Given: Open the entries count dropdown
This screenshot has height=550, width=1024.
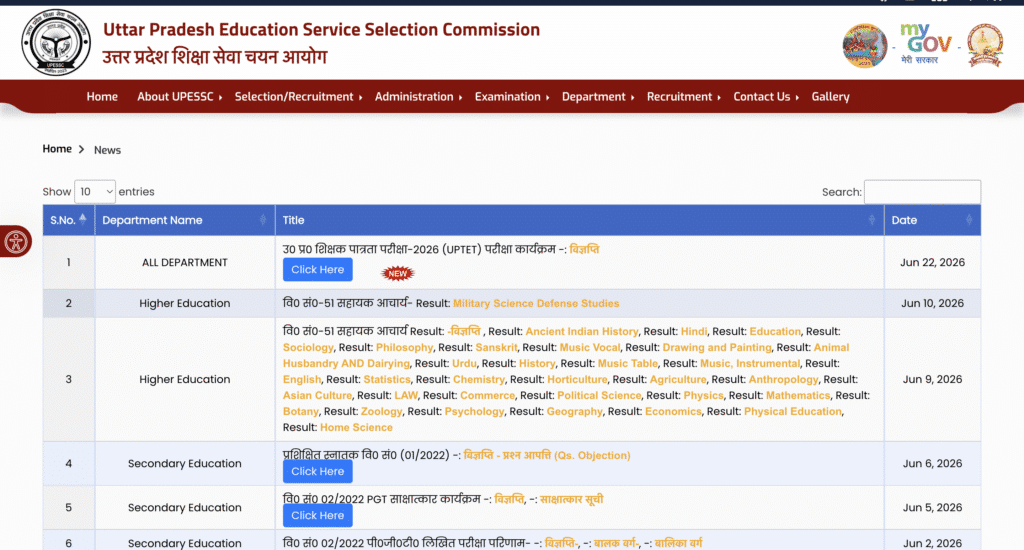Looking at the screenshot, I should [x=95, y=192].
